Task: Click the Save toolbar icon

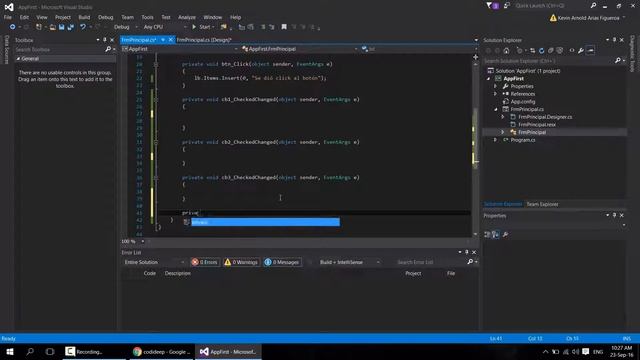Action: [x=61, y=27]
